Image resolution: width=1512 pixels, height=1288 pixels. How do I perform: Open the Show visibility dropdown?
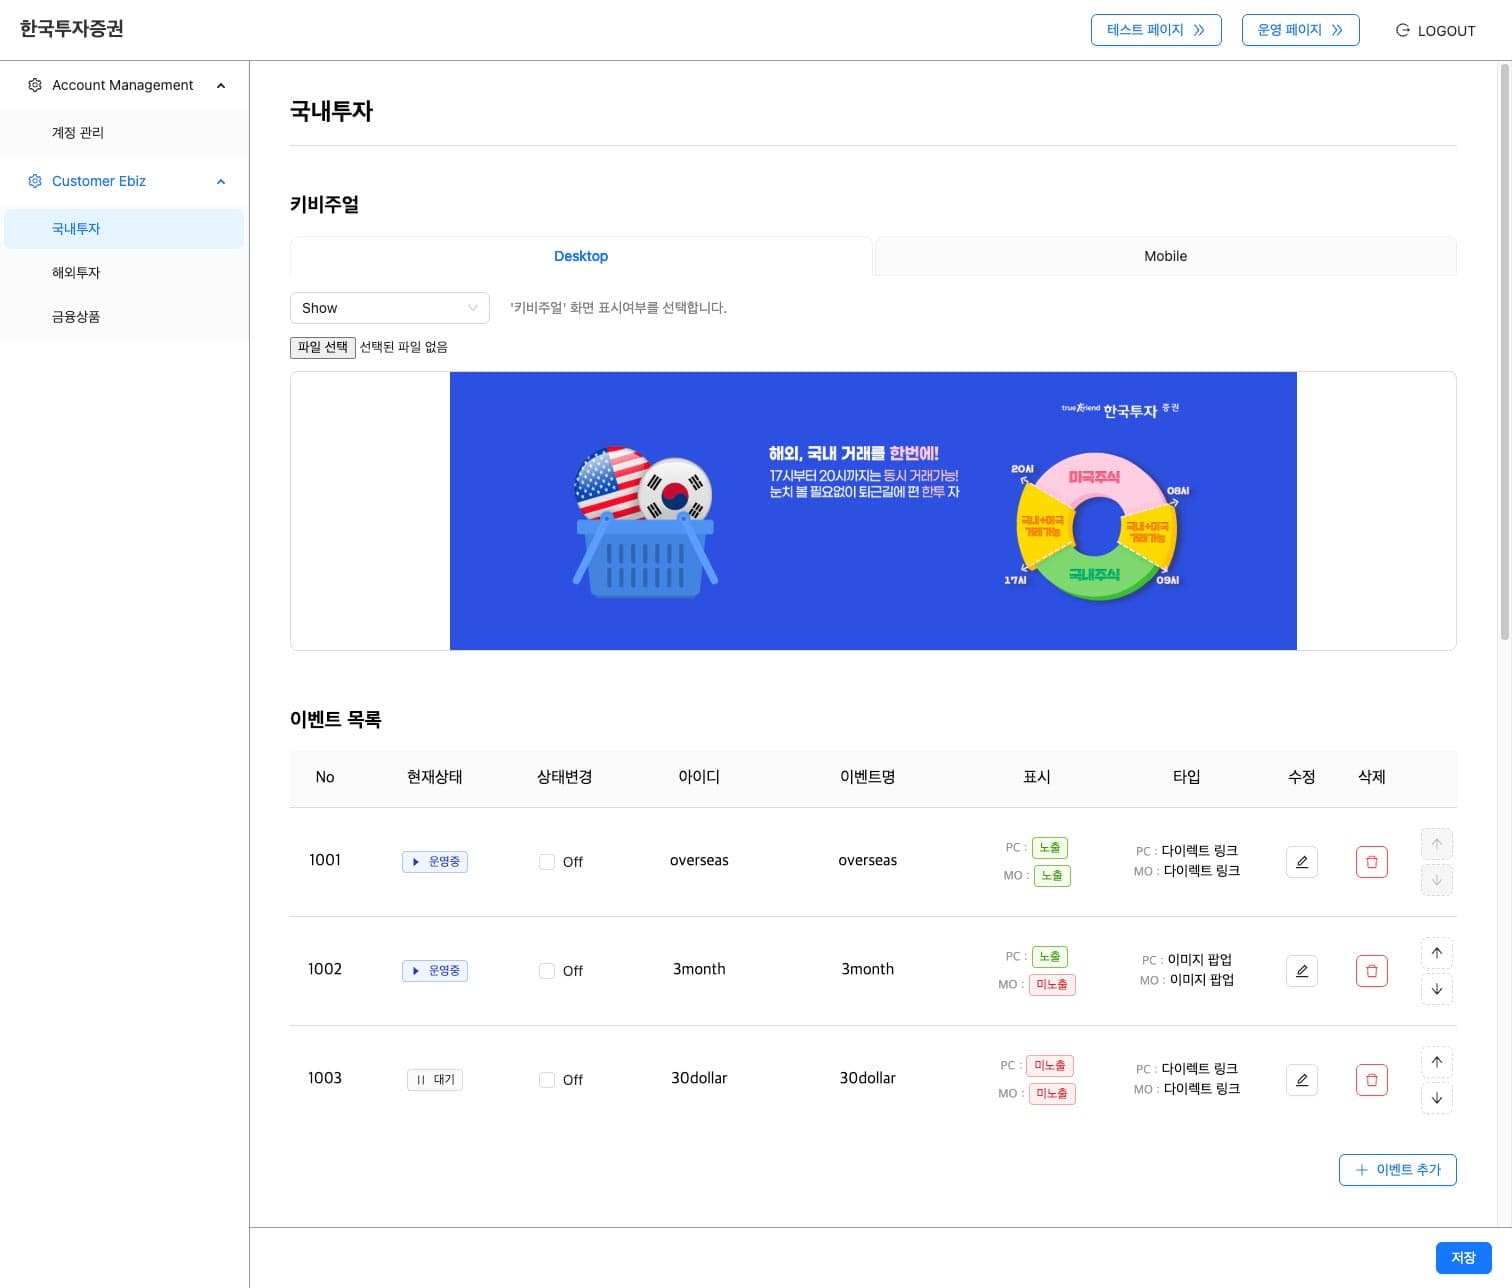coord(389,308)
